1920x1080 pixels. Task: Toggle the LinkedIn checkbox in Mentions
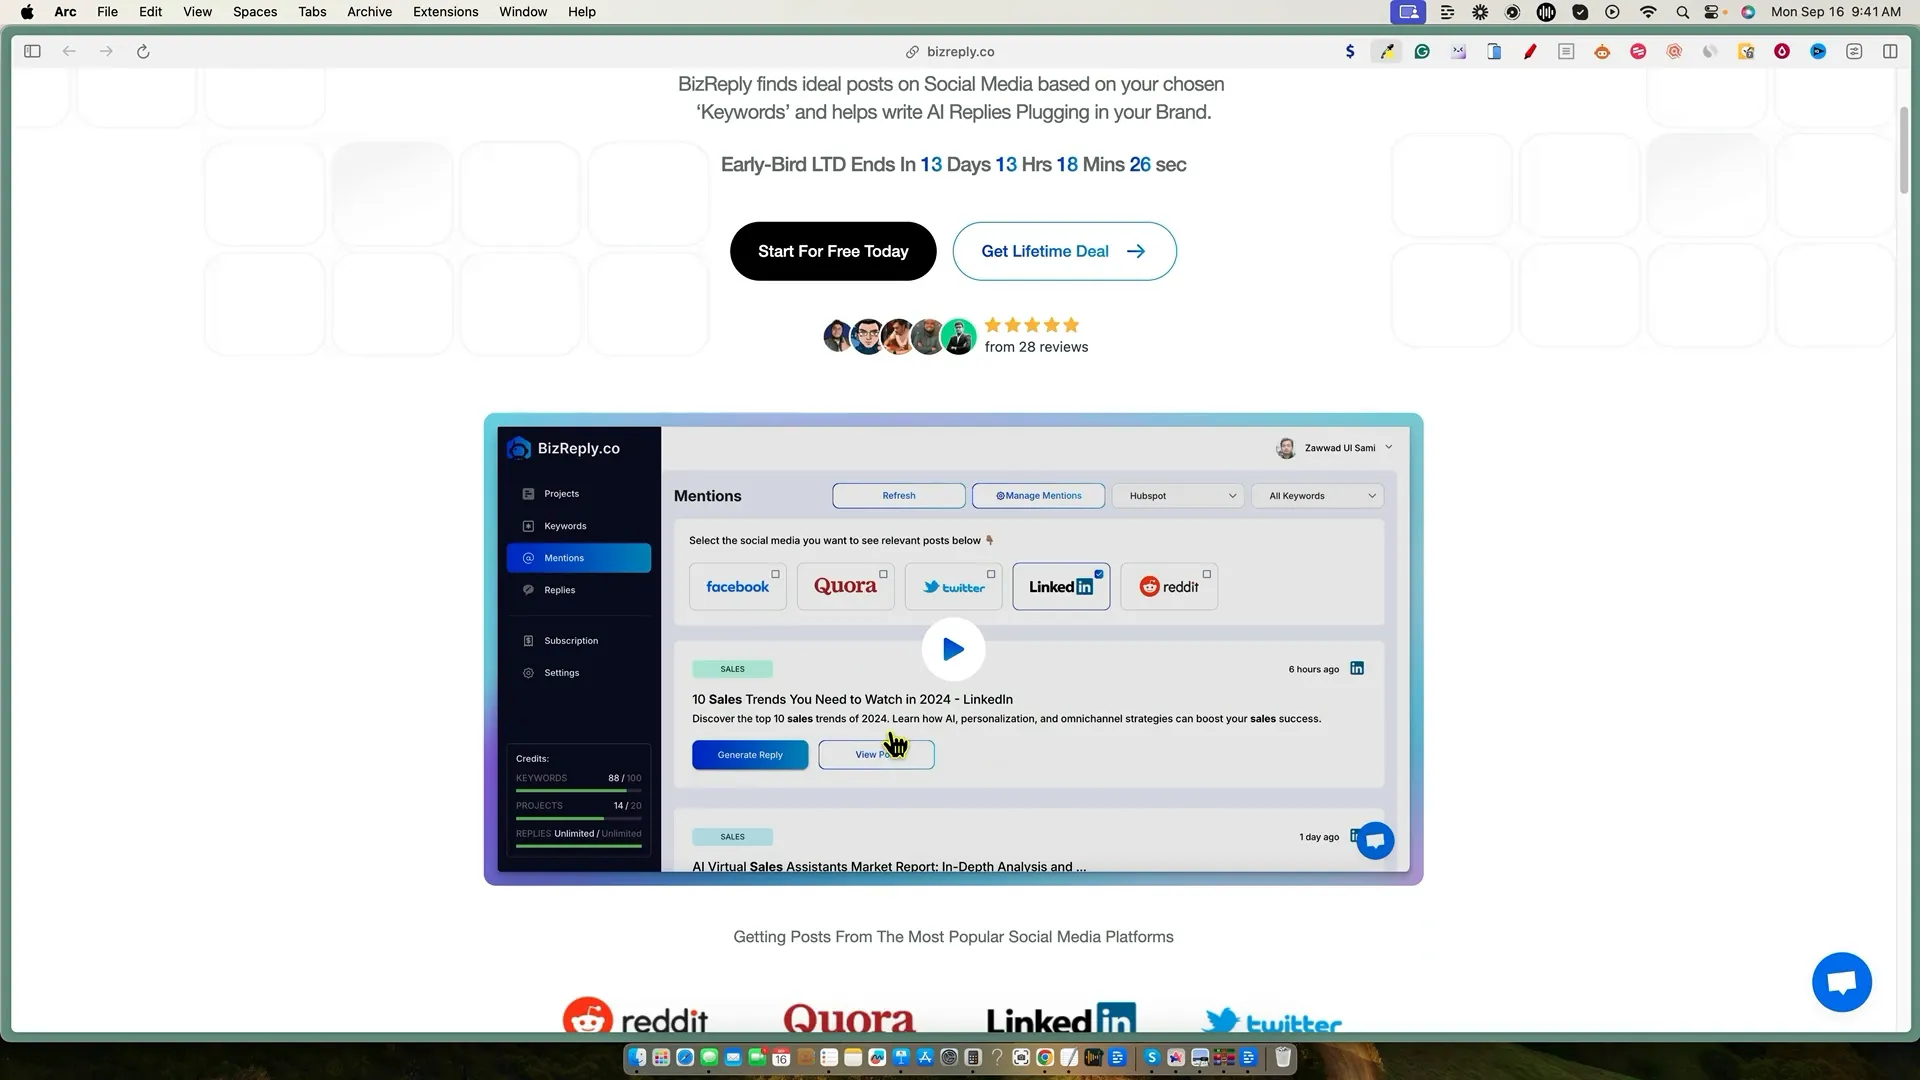[x=1099, y=574]
